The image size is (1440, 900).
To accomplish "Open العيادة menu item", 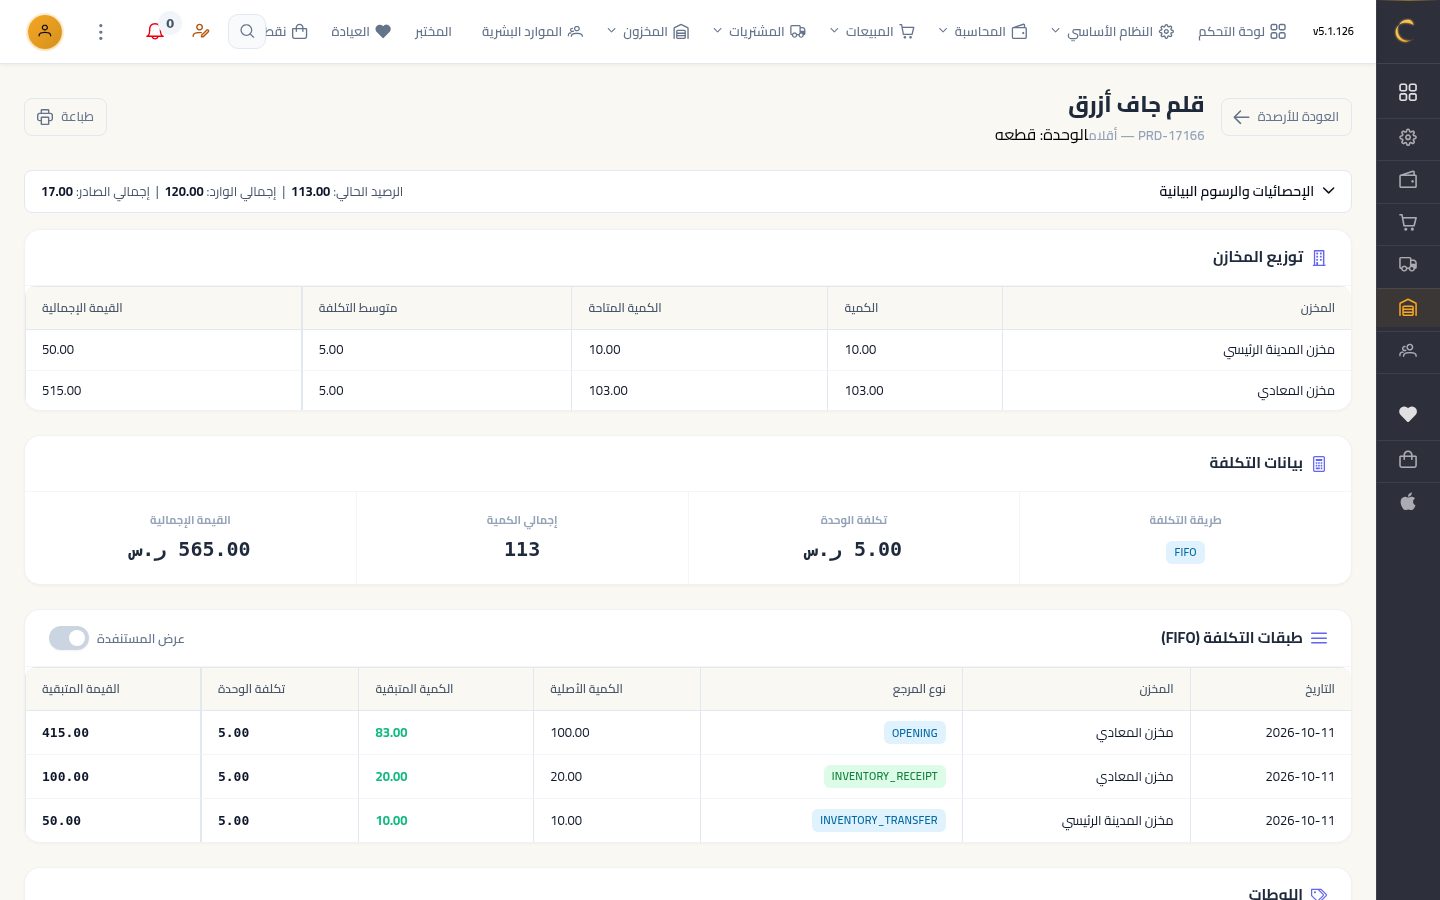I will (361, 32).
